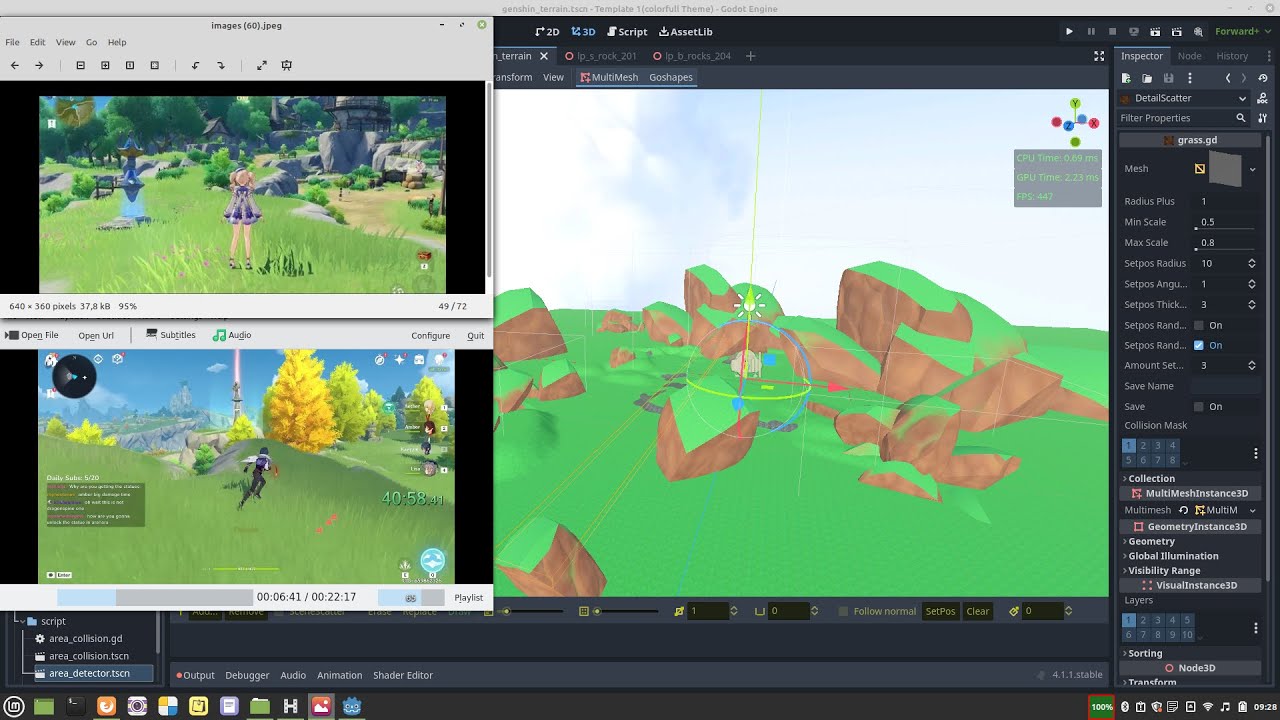Launch Godot from the taskbar
This screenshot has height=720, width=1280.
[352, 706]
